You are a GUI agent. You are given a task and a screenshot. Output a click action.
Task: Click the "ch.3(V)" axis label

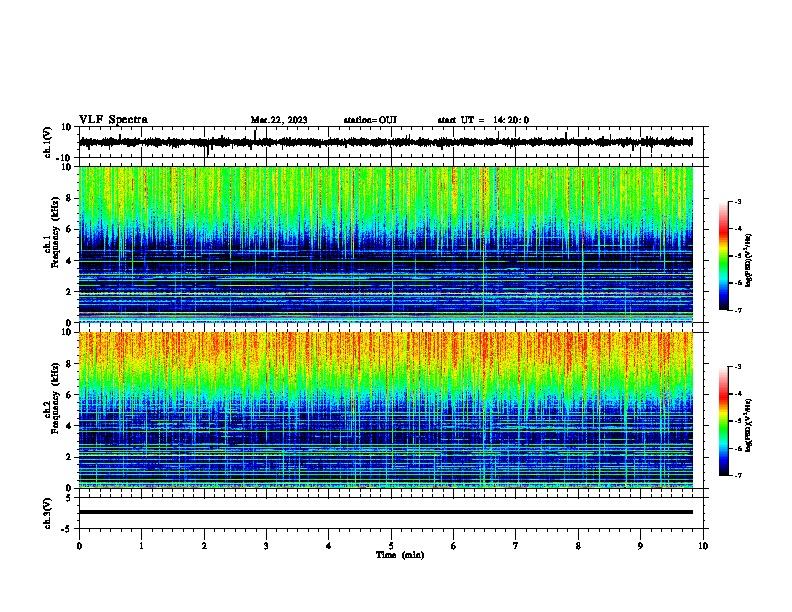pos(48,513)
